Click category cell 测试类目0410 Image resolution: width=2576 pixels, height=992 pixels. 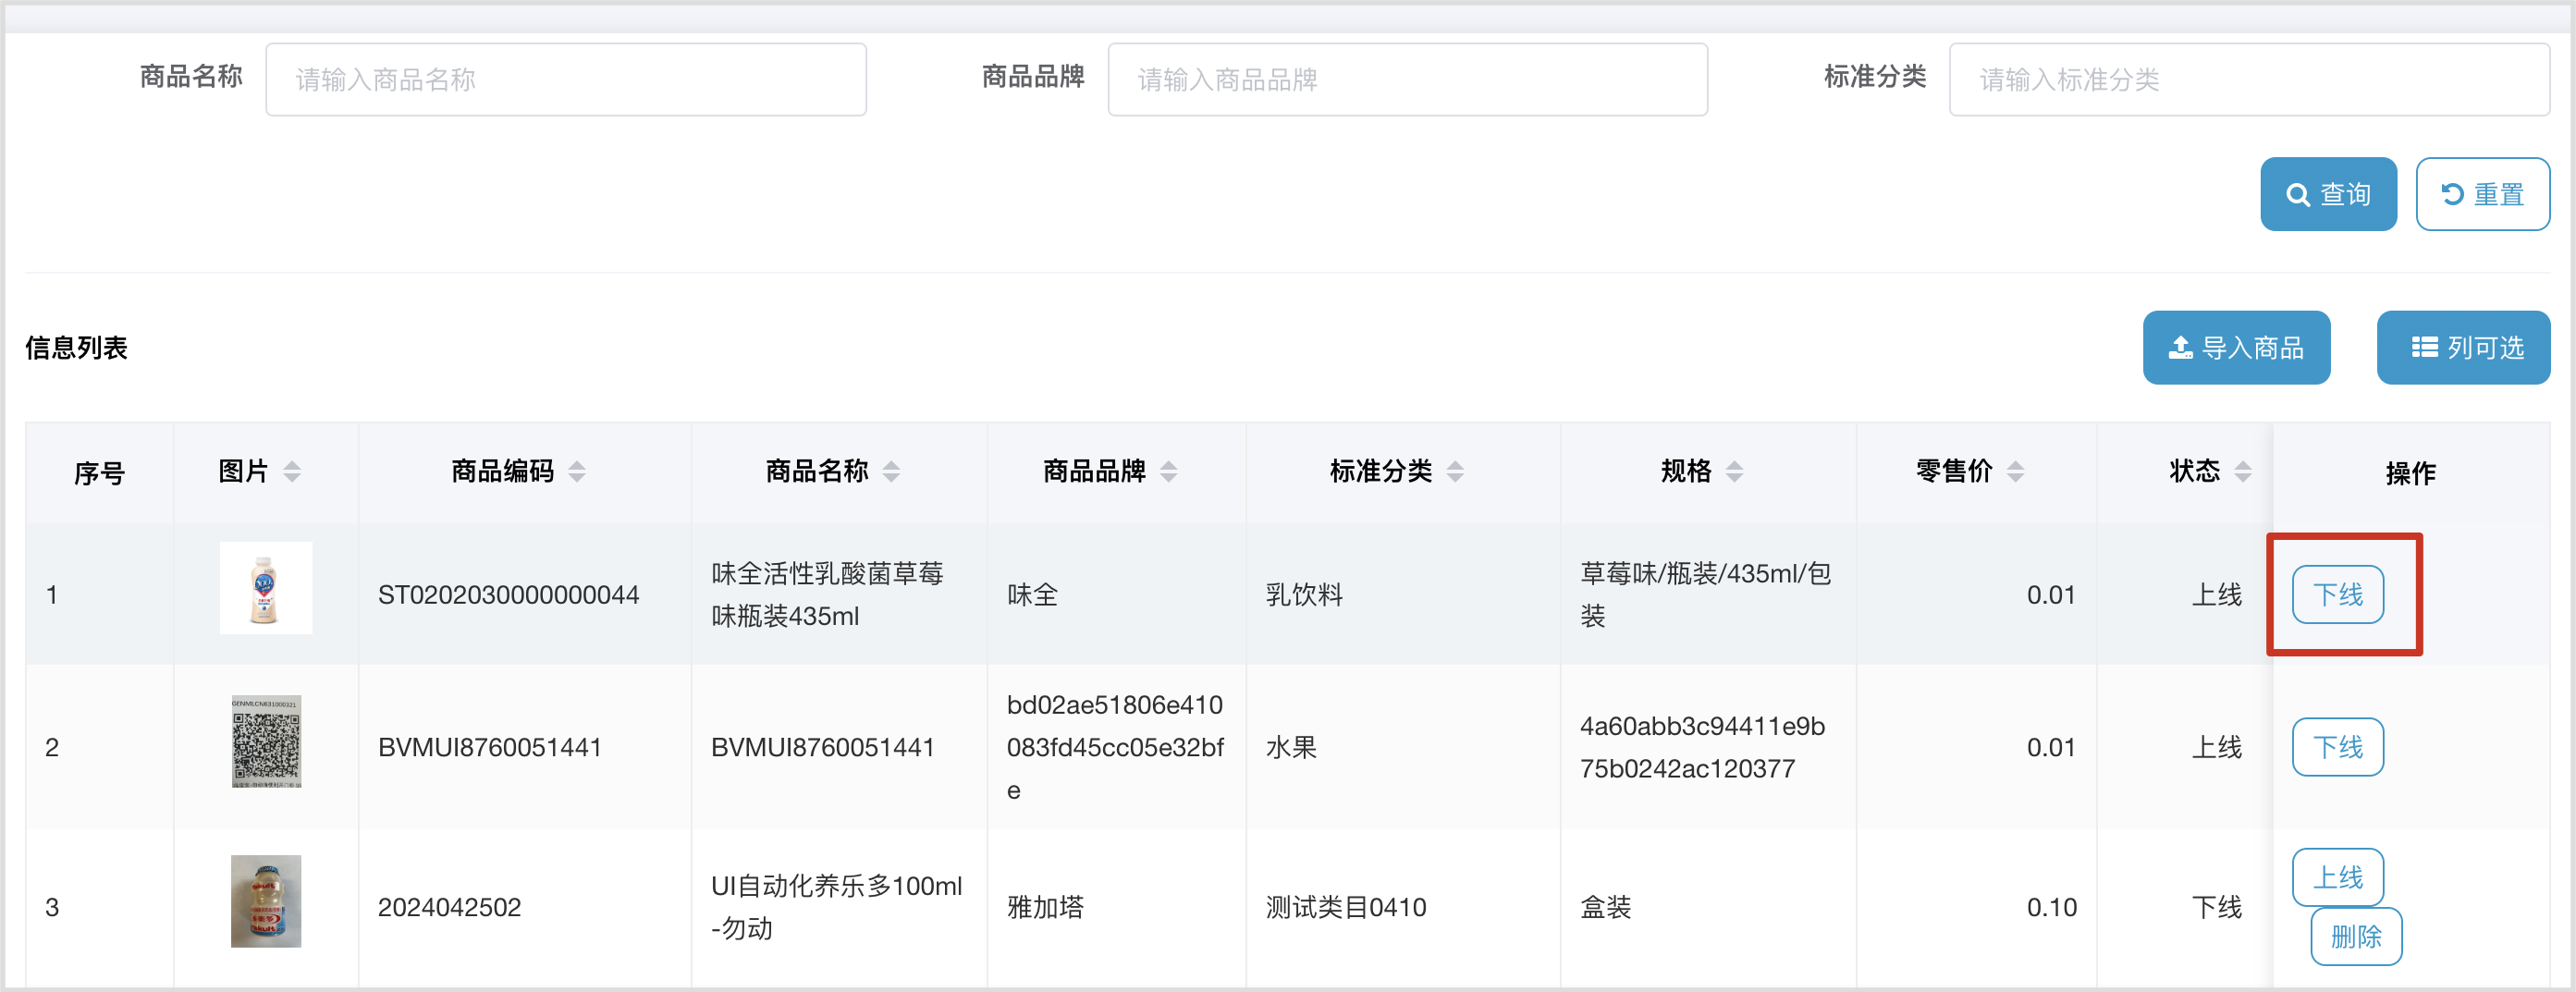pos(1346,907)
